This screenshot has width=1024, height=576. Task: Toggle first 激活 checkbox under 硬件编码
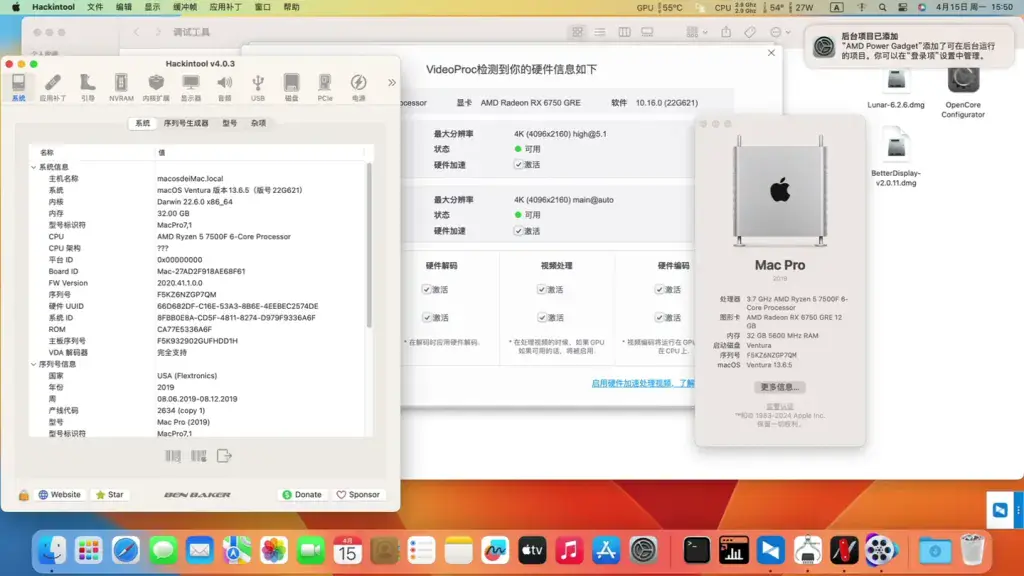tap(659, 289)
